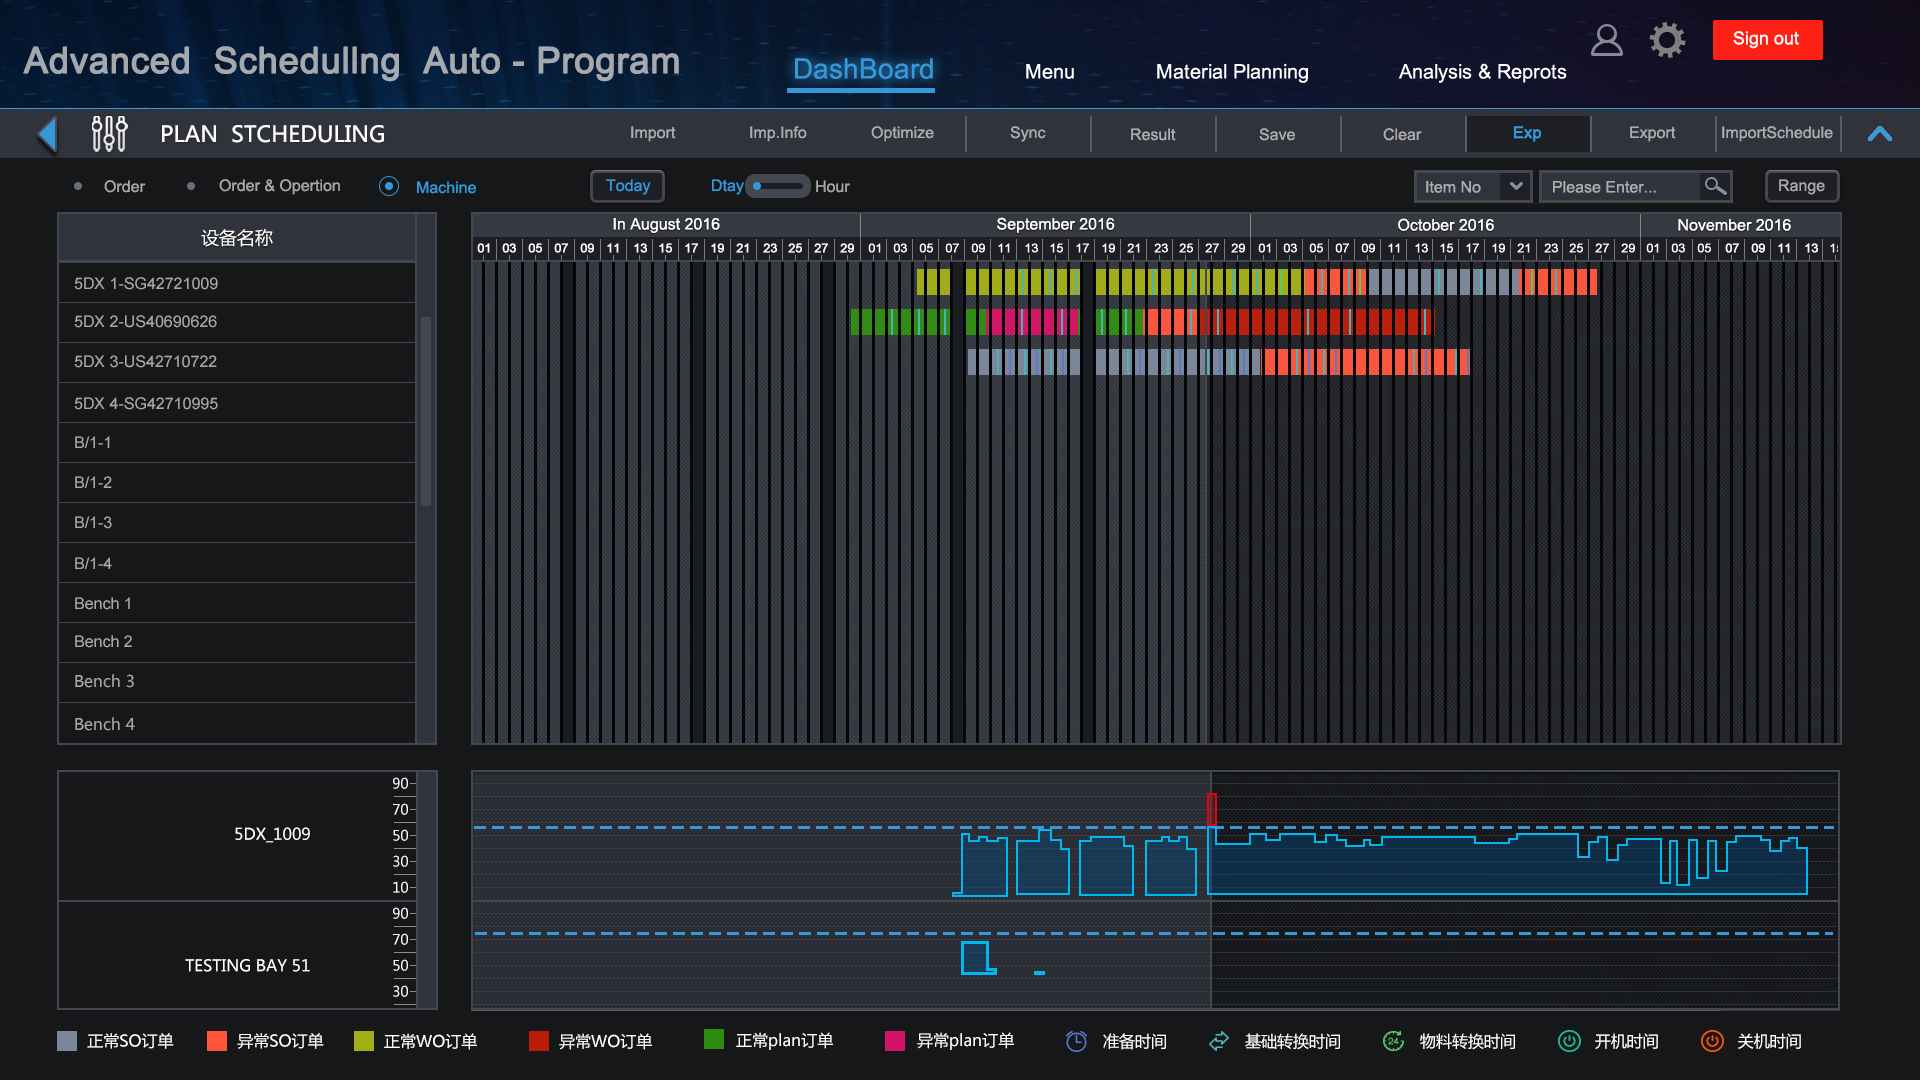The image size is (1920, 1080).
Task: Click the blue back arrow icon
Action: [47, 134]
